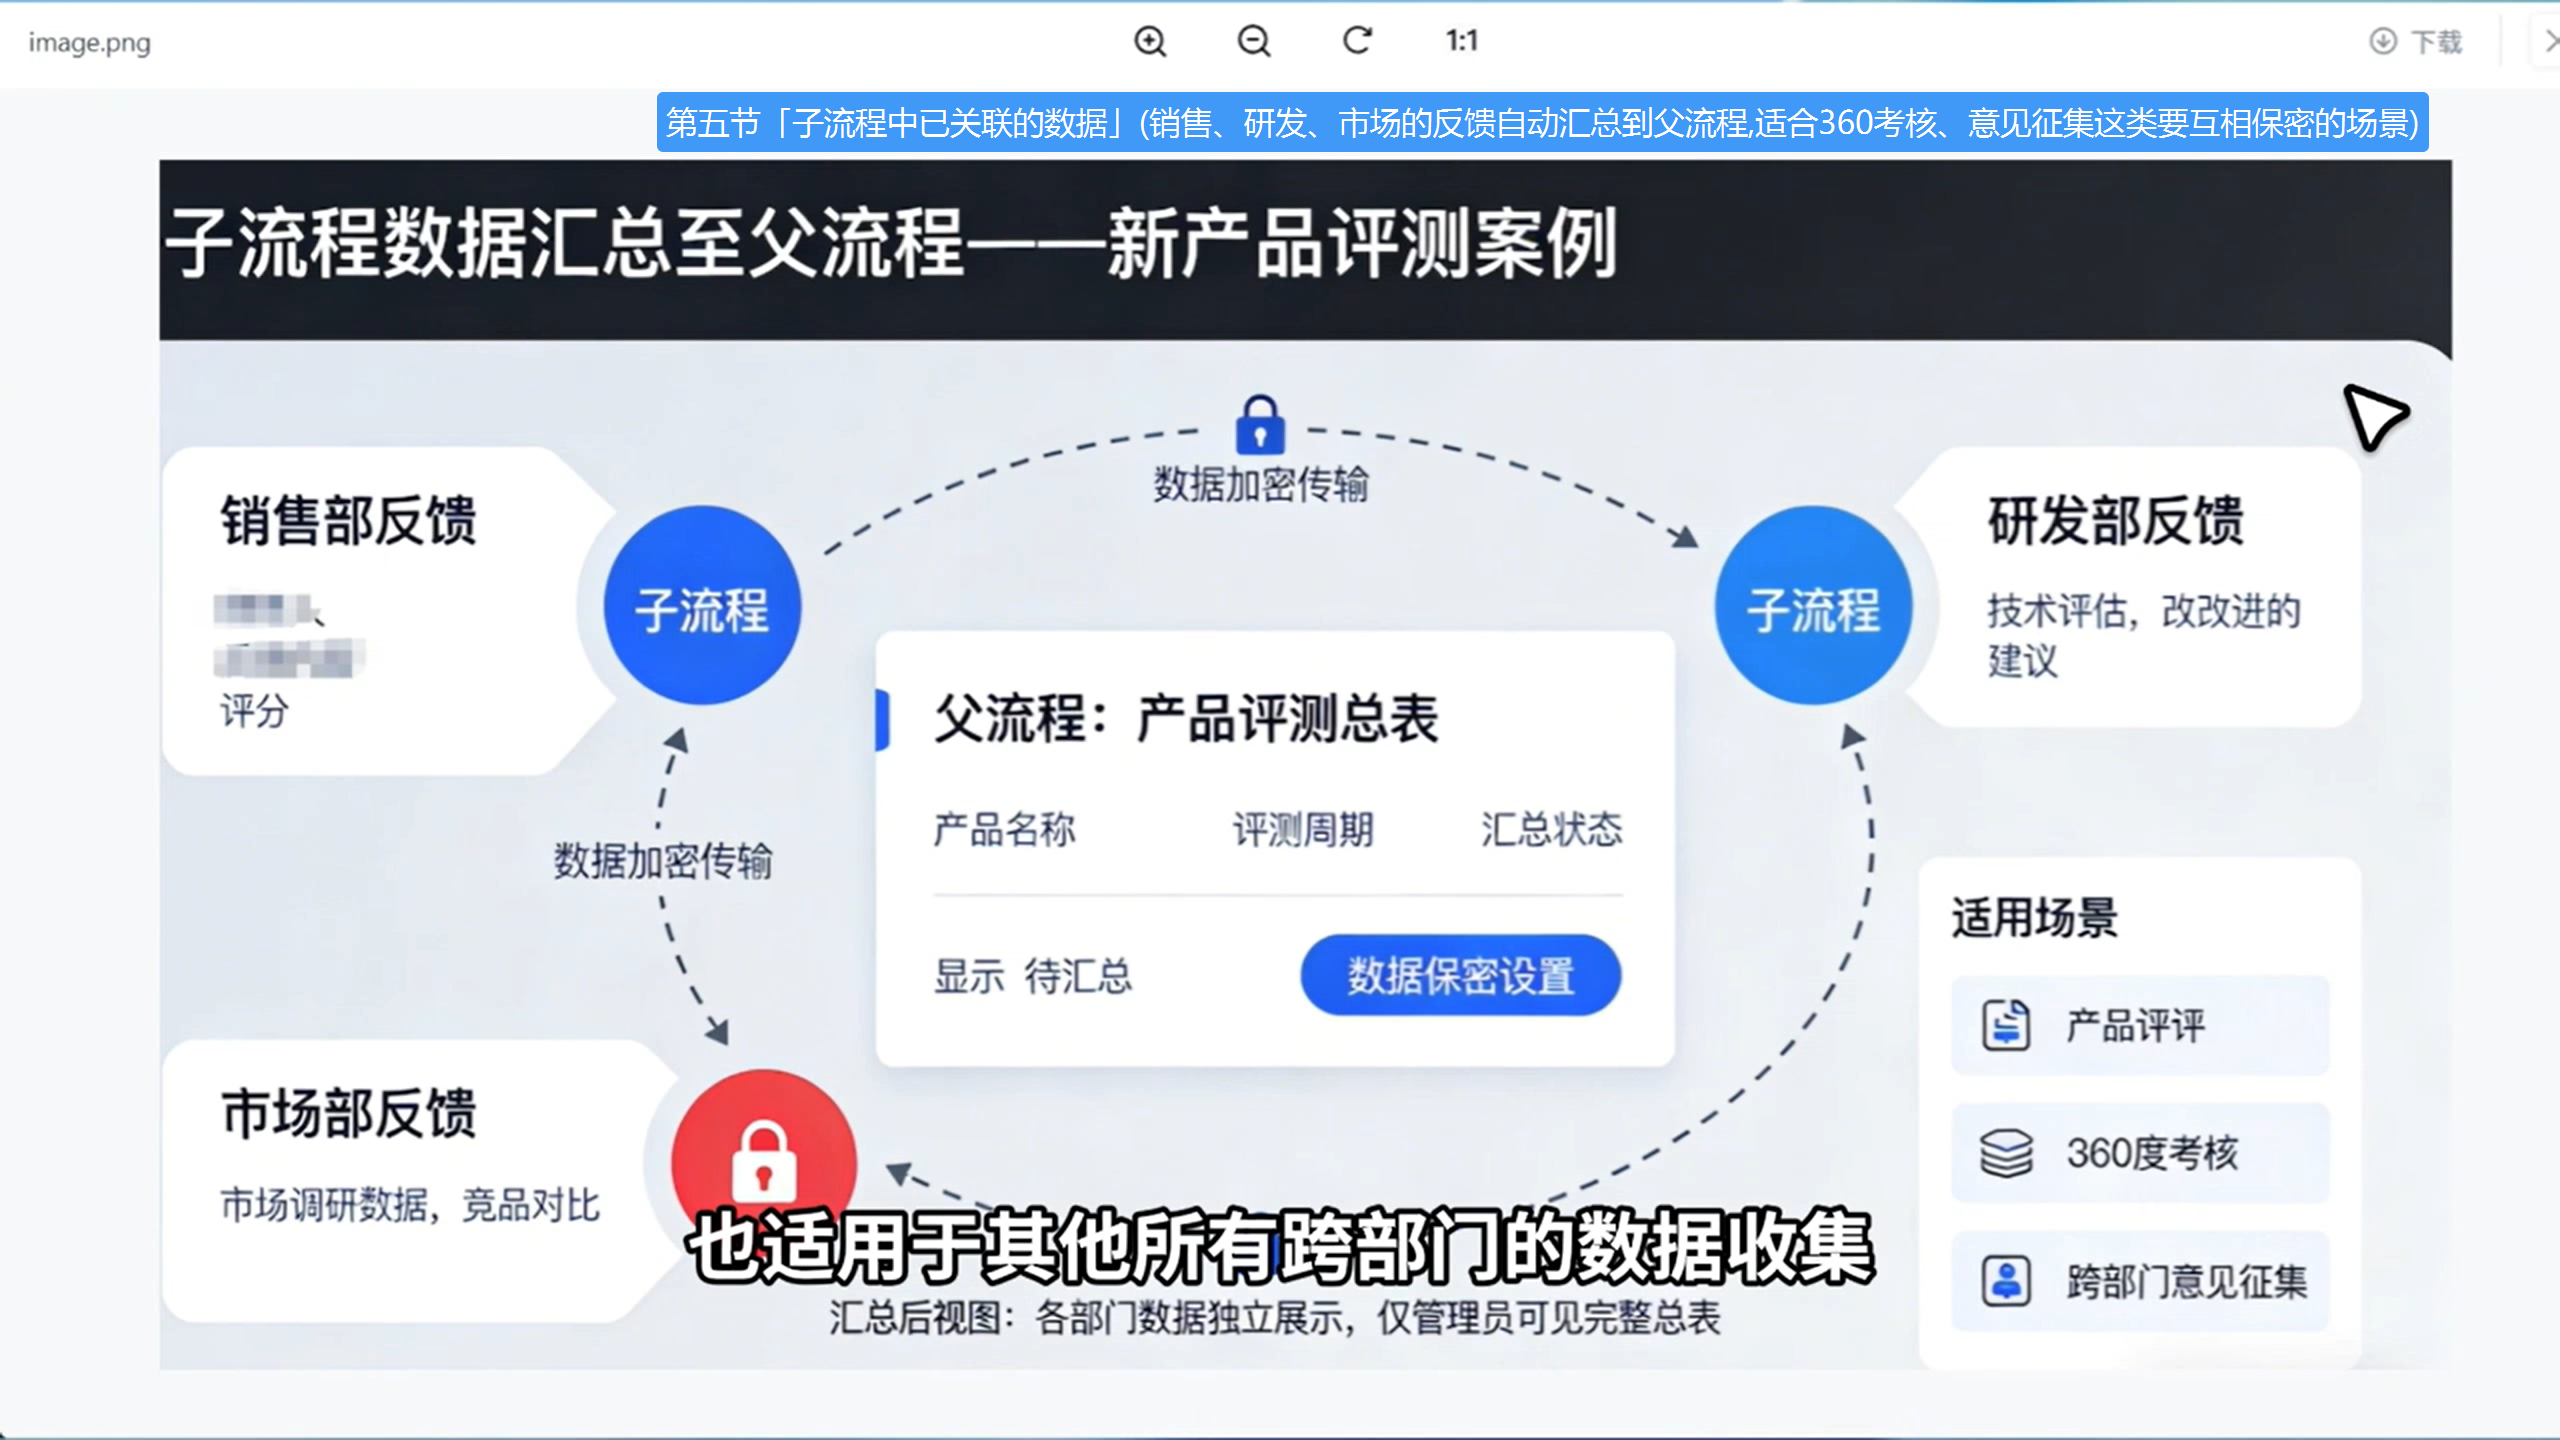This screenshot has width=2560, height=1440.
Task: Zoom in with the magnifier plus icon
Action: coord(1150,41)
